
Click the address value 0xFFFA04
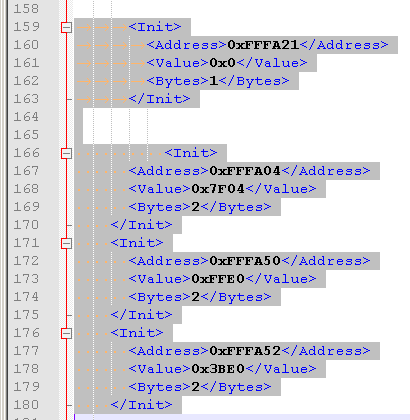coord(245,171)
